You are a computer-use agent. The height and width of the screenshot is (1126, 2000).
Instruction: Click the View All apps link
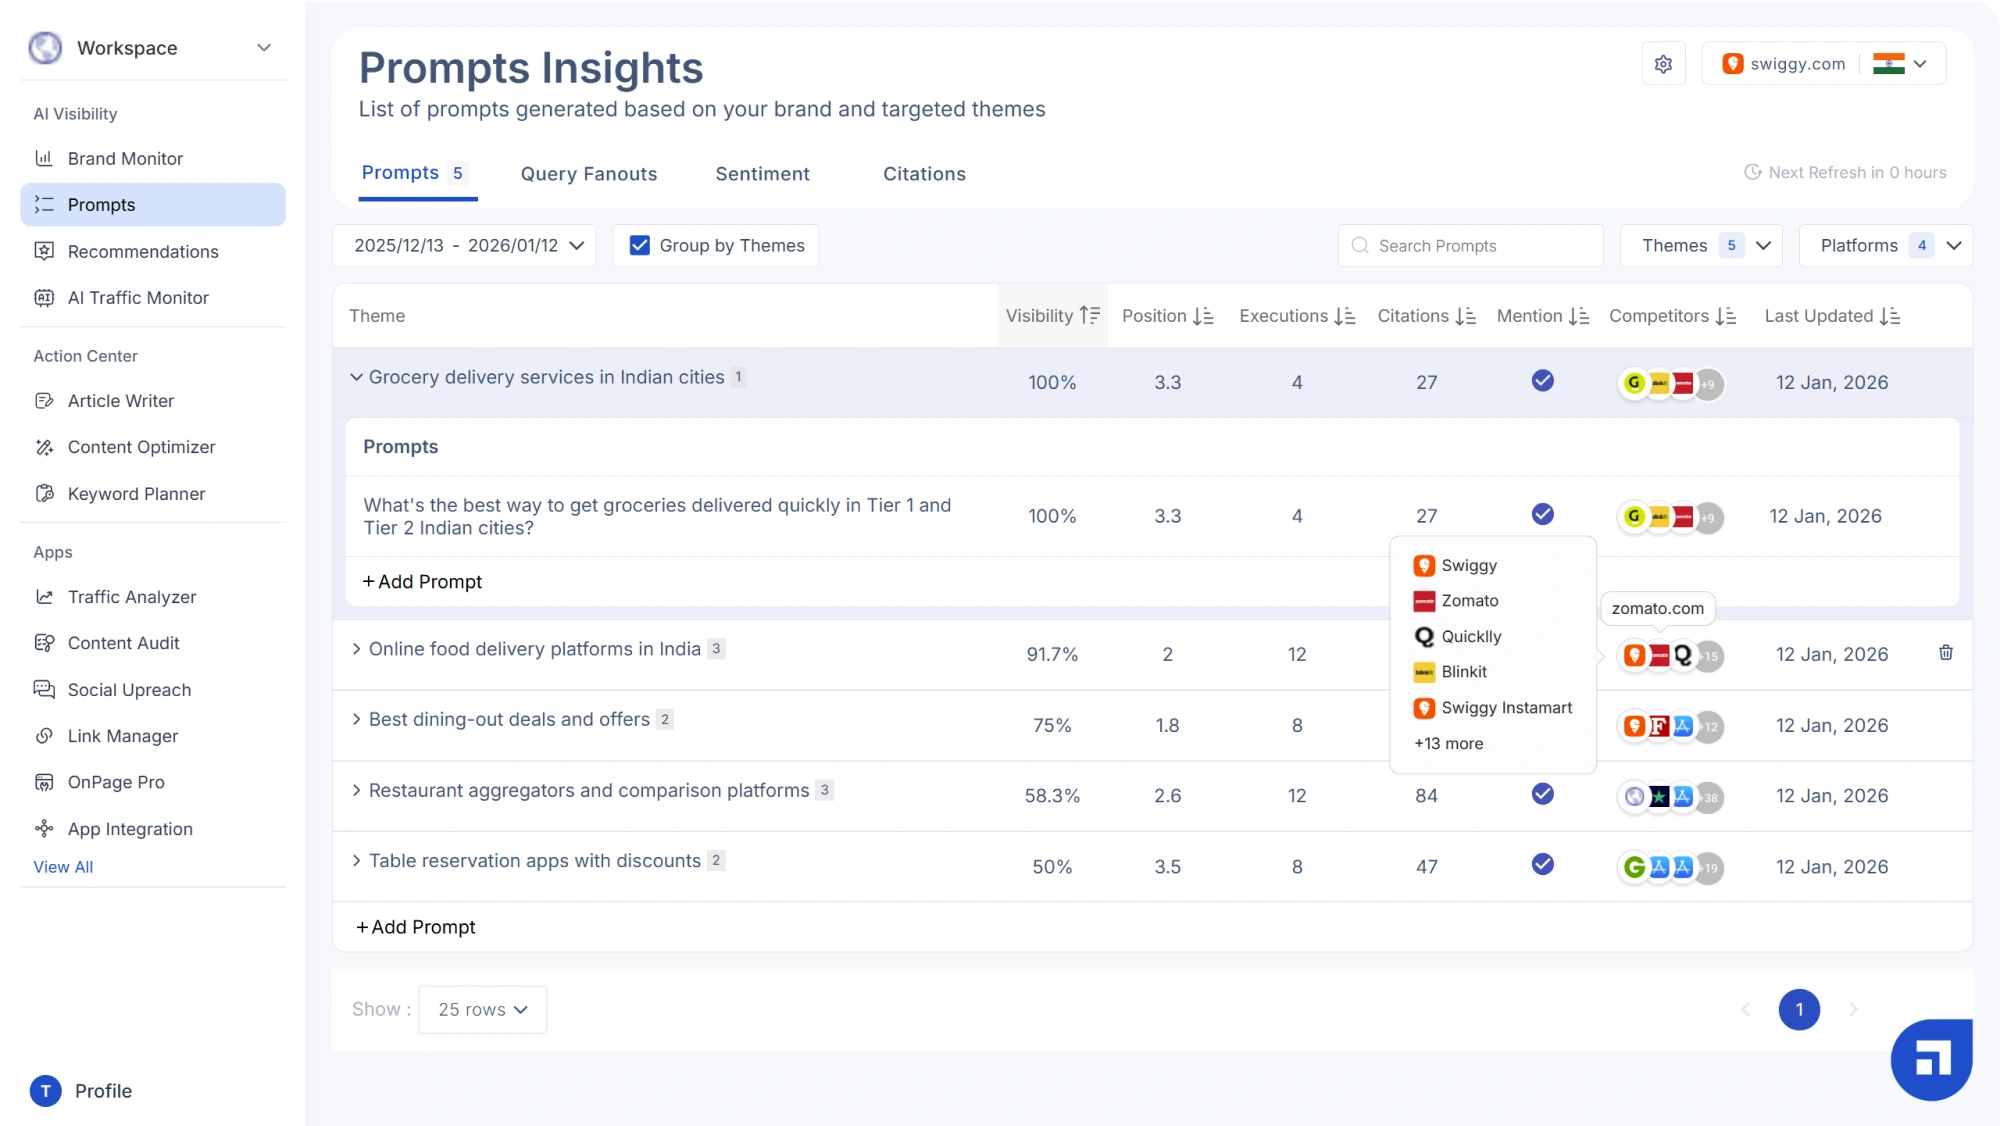click(63, 867)
